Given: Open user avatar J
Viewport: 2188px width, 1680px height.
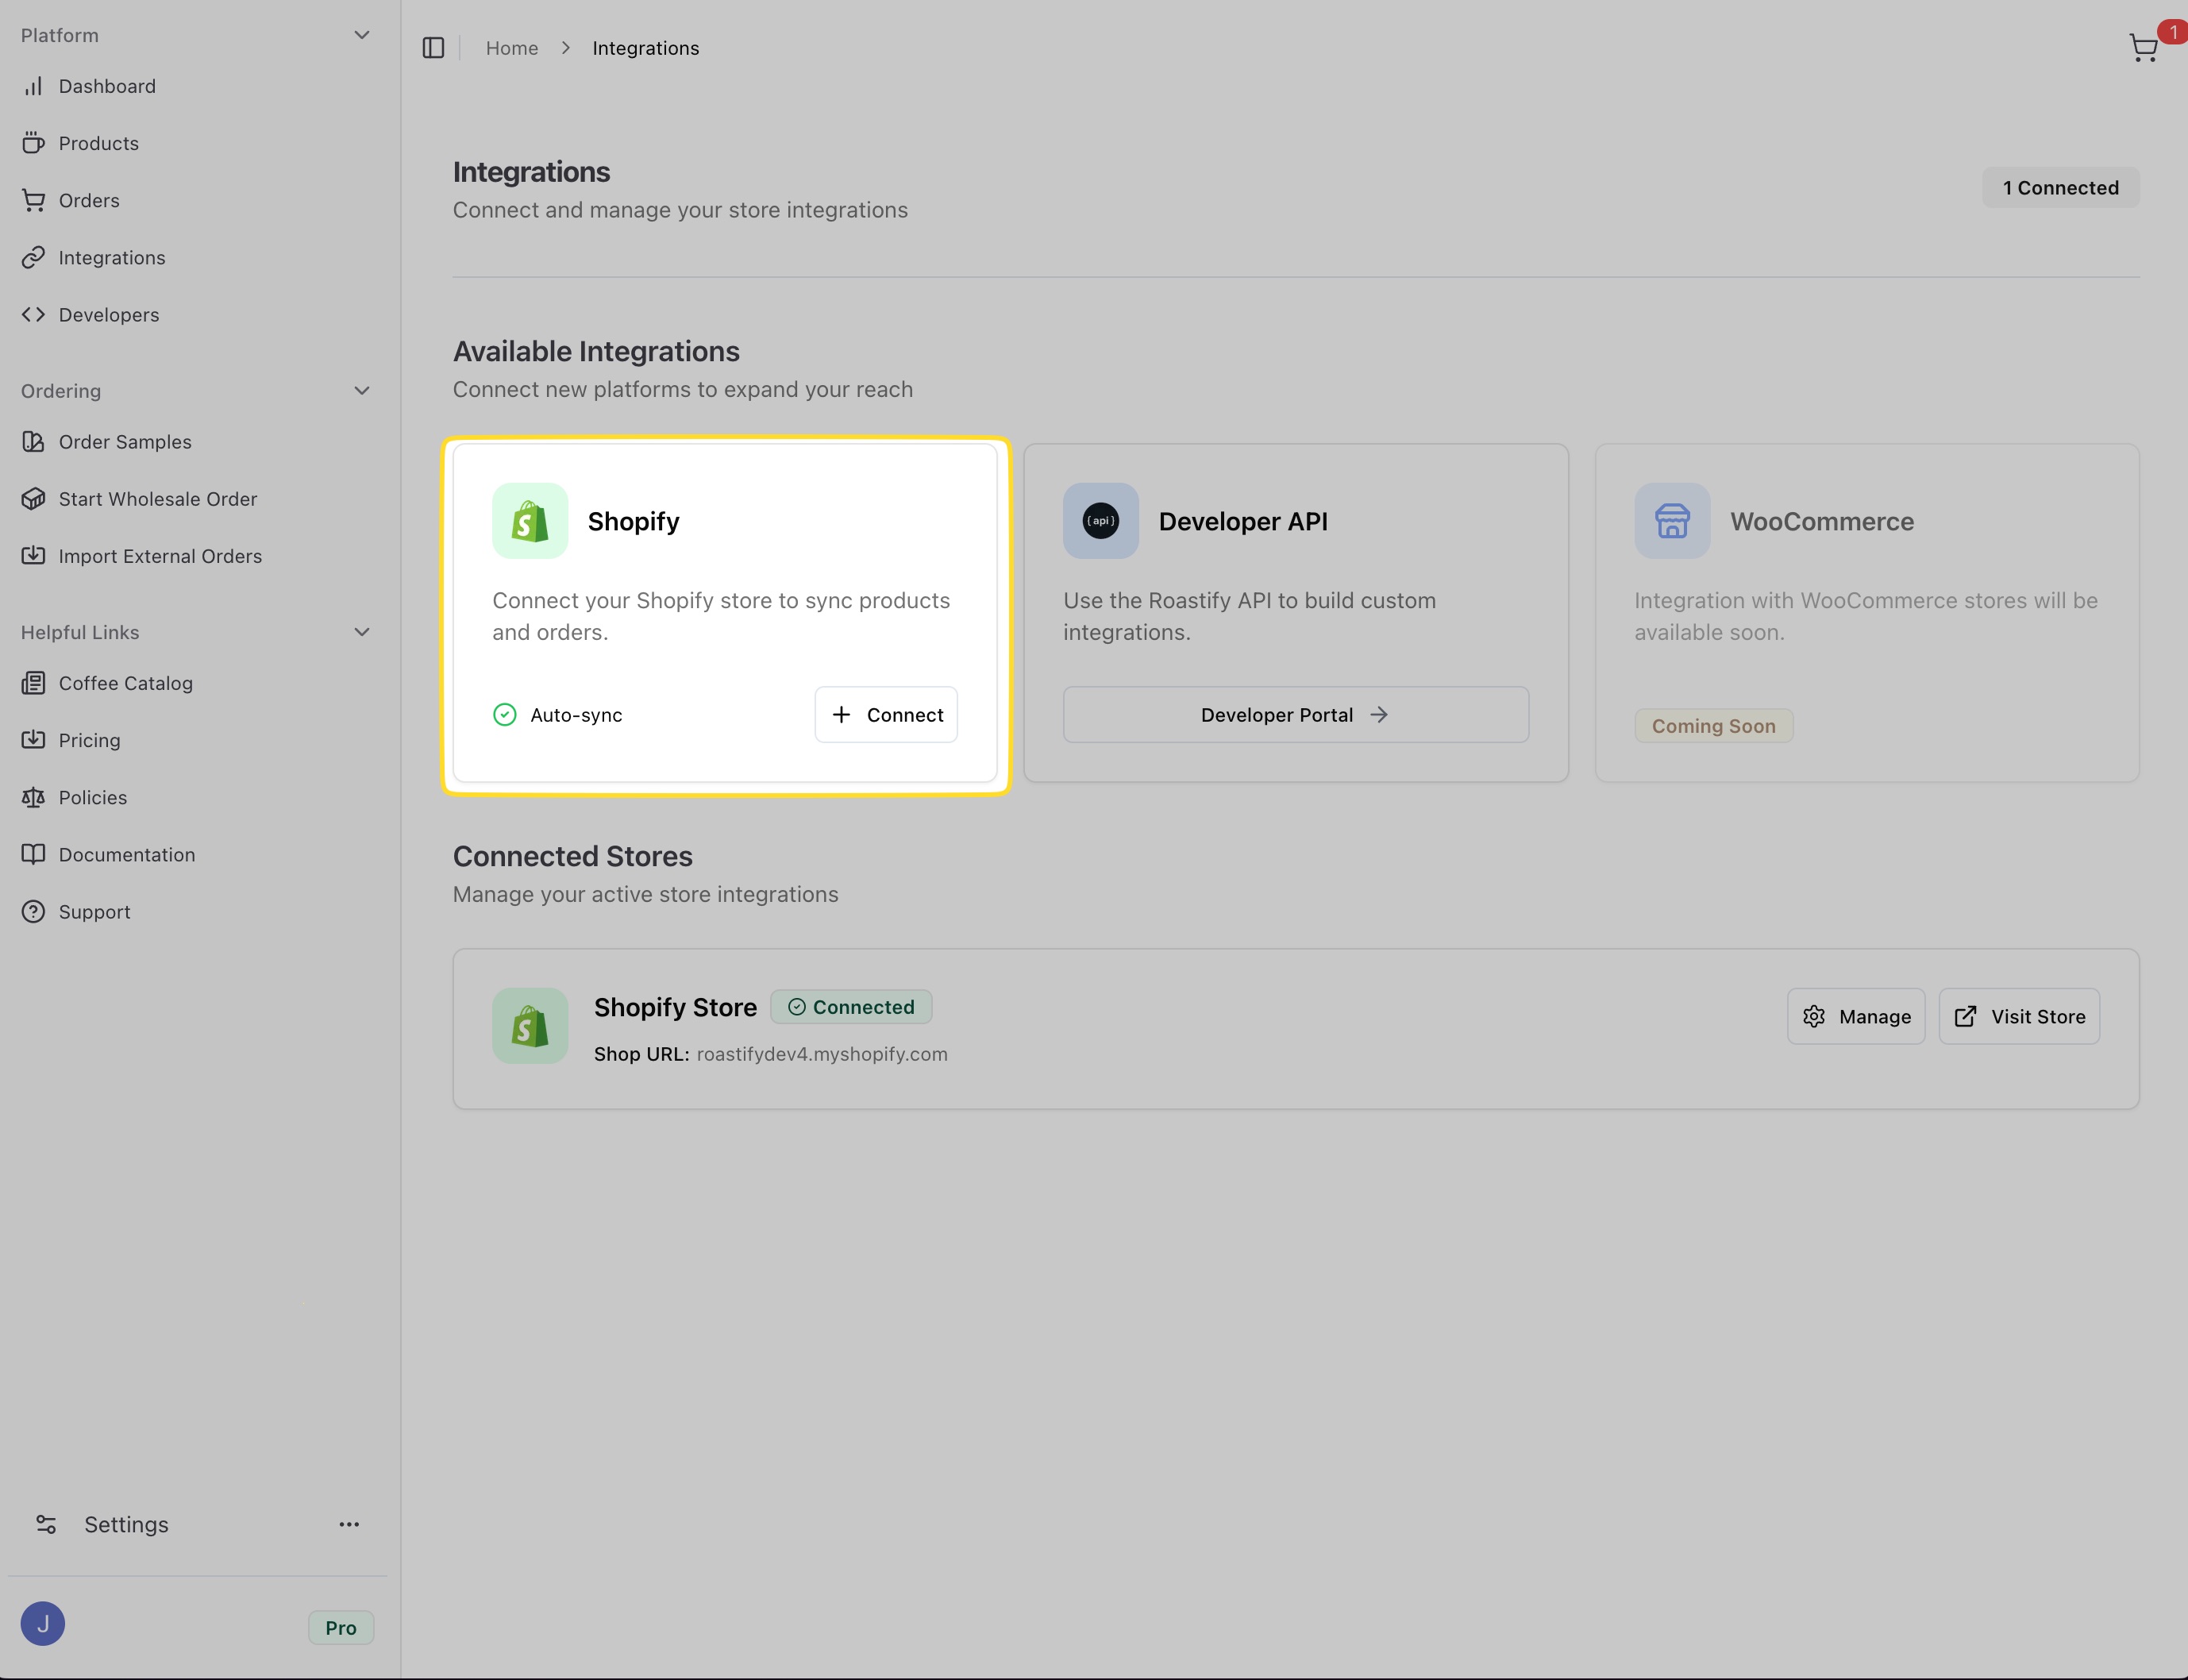Looking at the screenshot, I should (x=43, y=1623).
